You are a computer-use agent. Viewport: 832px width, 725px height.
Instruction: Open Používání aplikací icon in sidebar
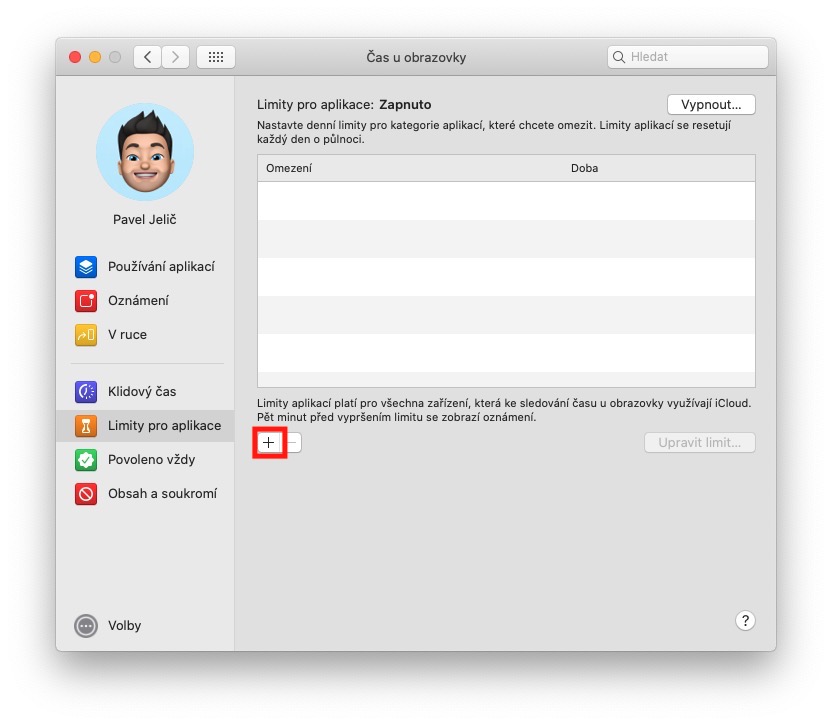tap(86, 266)
